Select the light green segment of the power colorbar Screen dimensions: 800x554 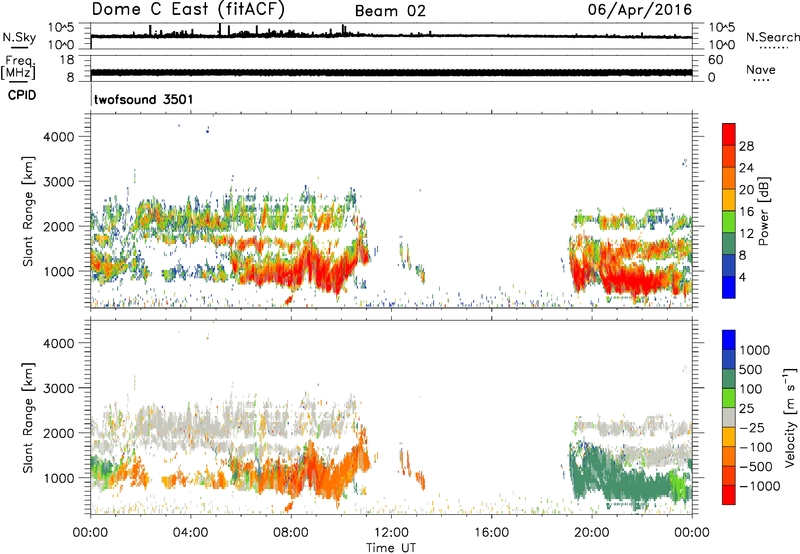(x=729, y=221)
